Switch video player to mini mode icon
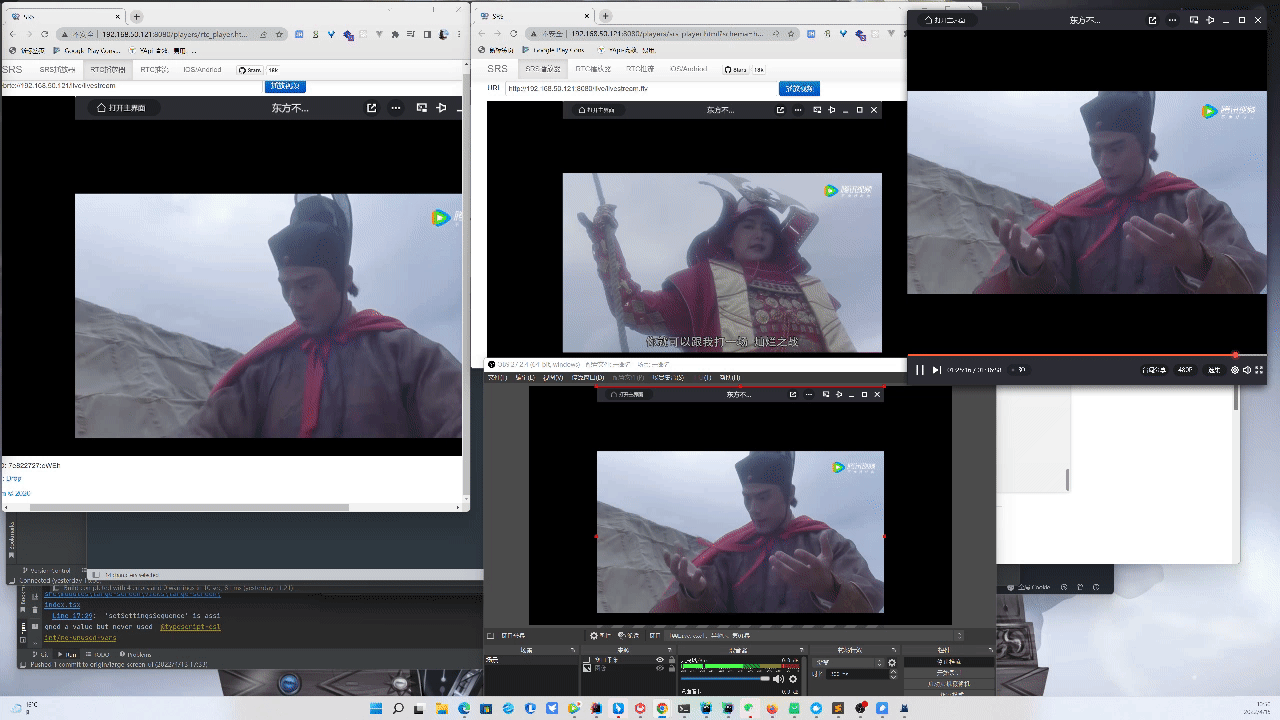Image resolution: width=1280 pixels, height=720 pixels. click(x=1194, y=20)
